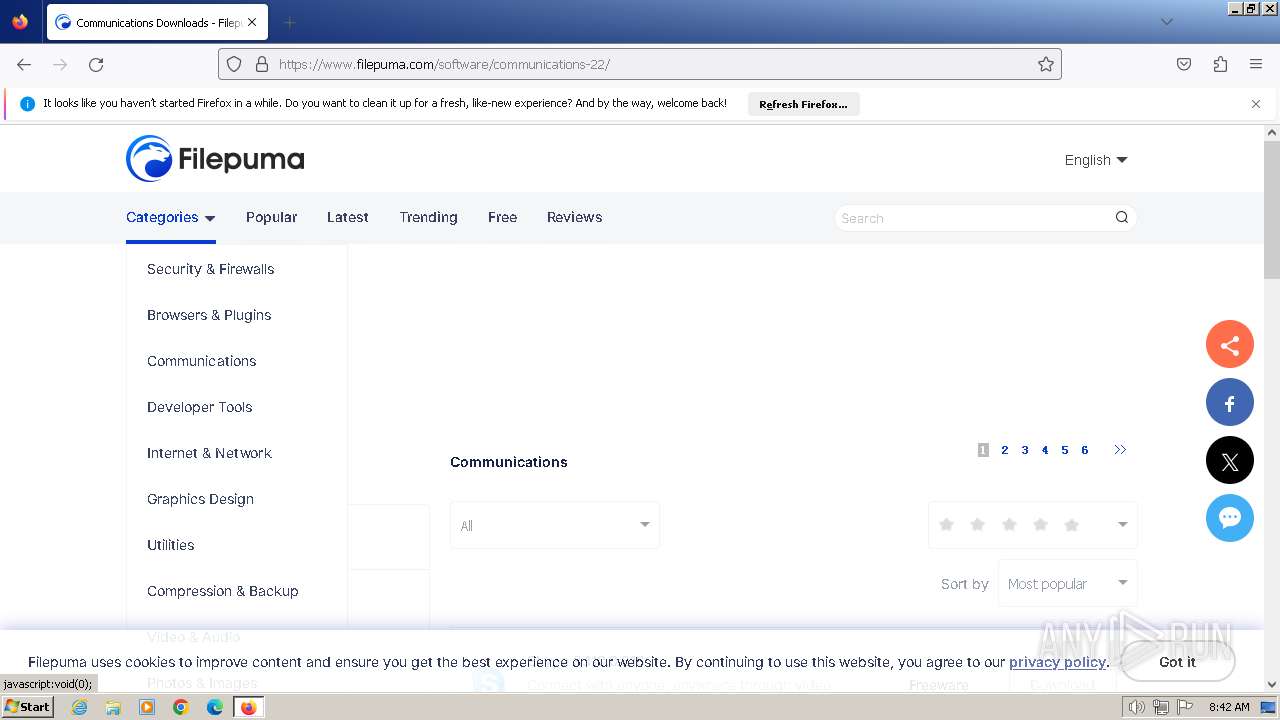This screenshot has width=1280, height=720.
Task: Open the privacy policy link
Action: click(x=1057, y=662)
